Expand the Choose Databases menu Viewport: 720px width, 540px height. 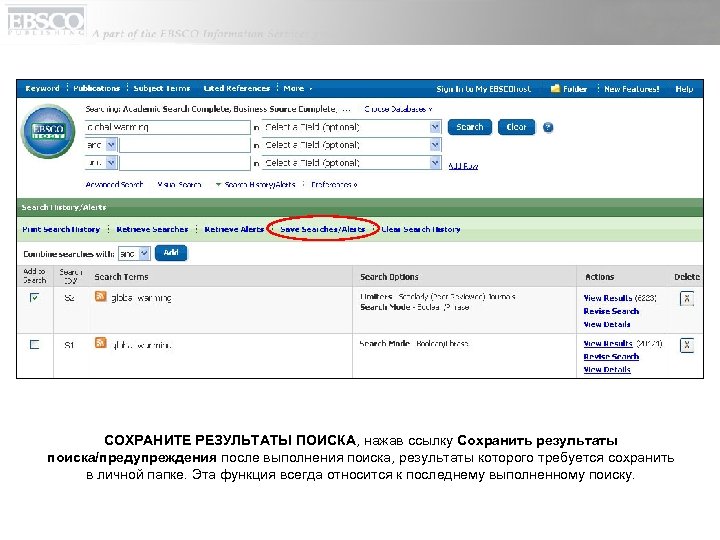[x=398, y=109]
